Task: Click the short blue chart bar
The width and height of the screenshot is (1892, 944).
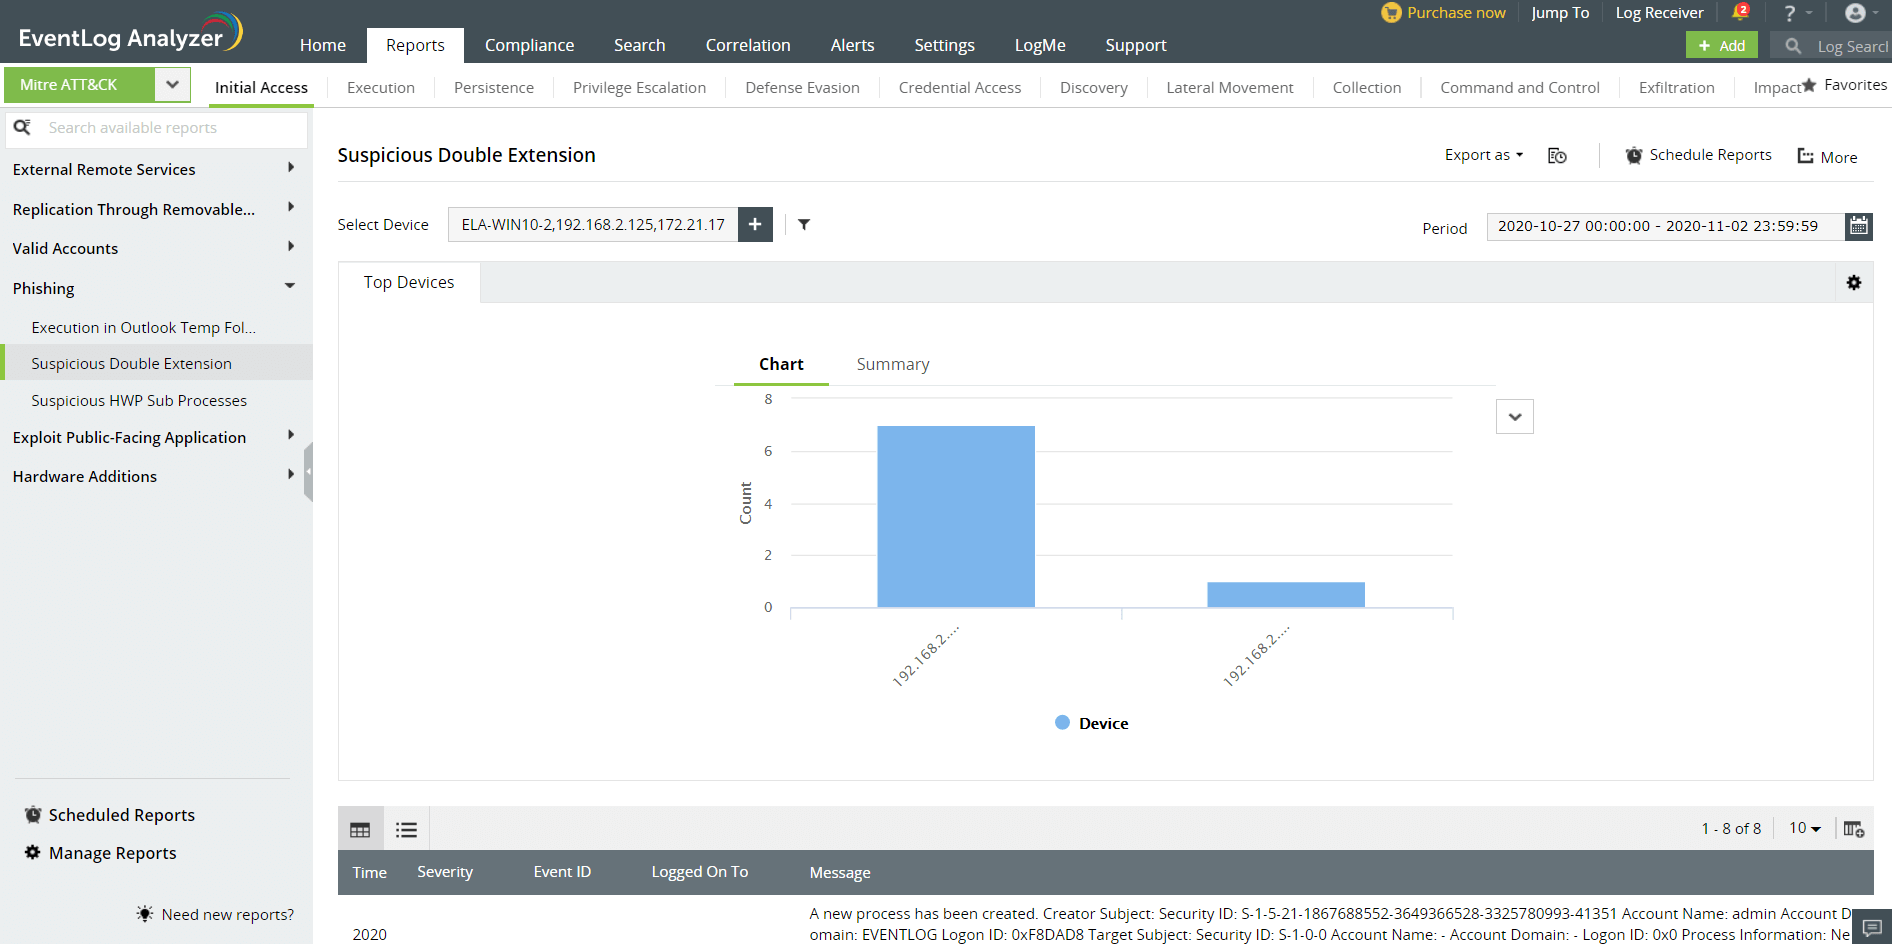Action: click(x=1286, y=594)
